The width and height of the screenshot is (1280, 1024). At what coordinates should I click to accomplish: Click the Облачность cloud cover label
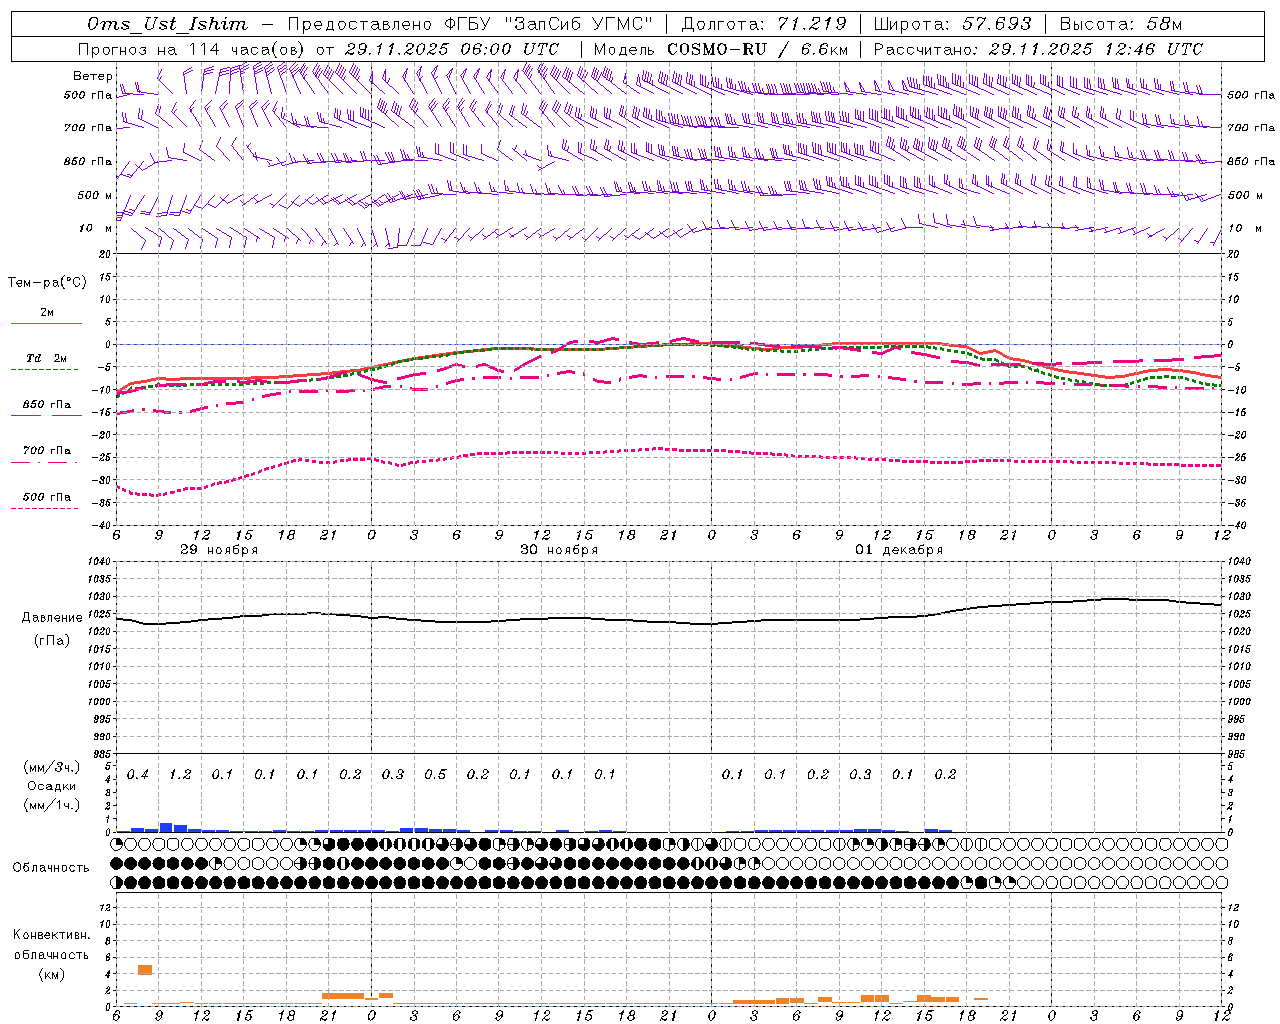[x=51, y=867]
